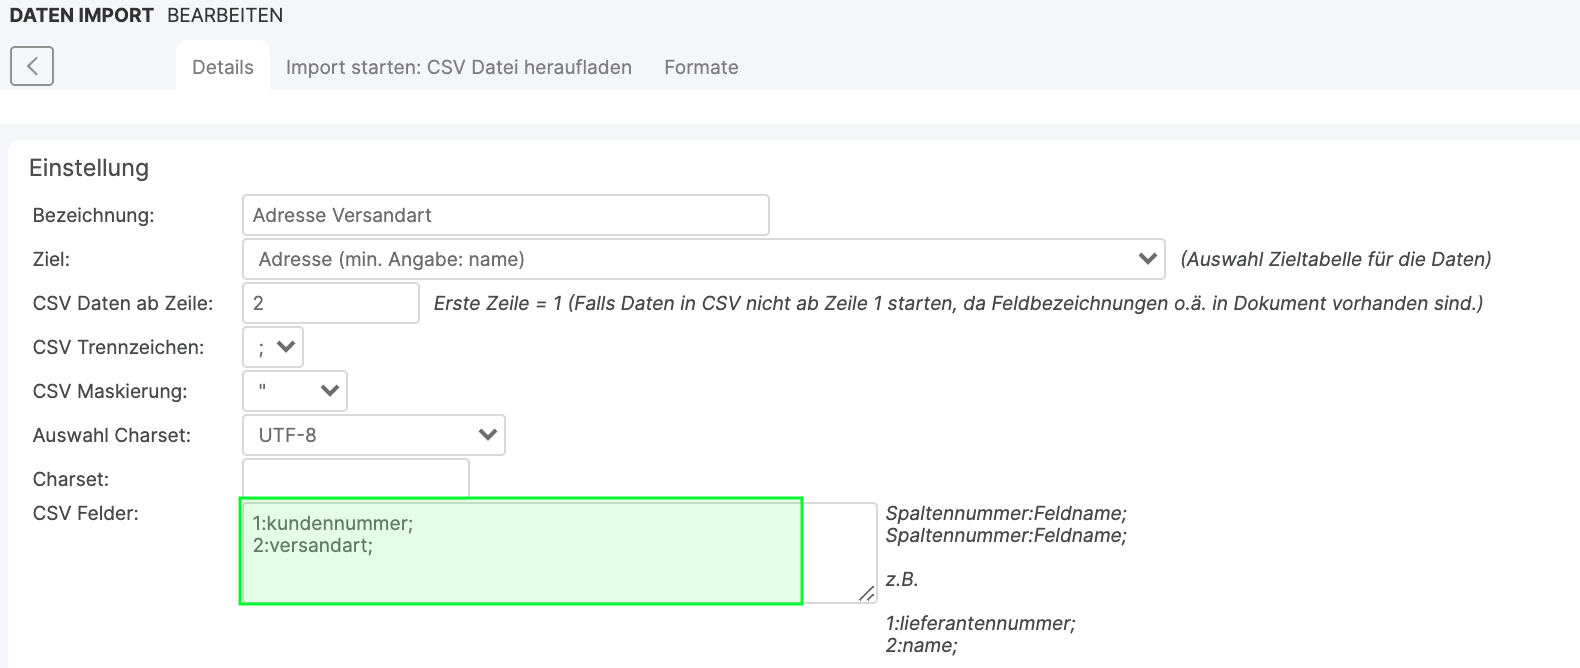The height and width of the screenshot is (668, 1580).
Task: Switch to the Details tab
Action: tap(222, 67)
